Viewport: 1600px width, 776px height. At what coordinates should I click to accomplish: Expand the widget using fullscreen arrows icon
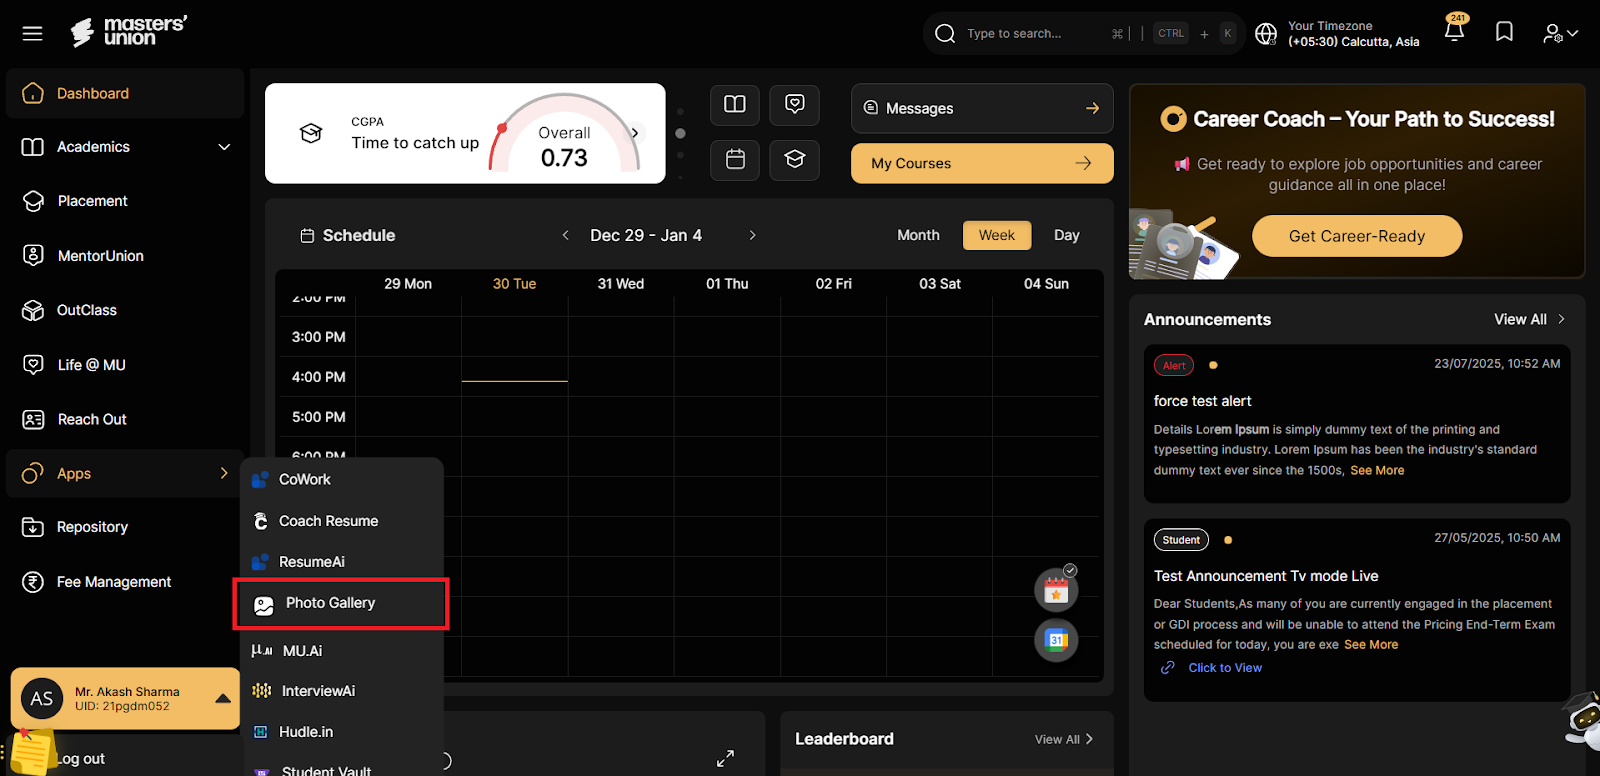725,759
